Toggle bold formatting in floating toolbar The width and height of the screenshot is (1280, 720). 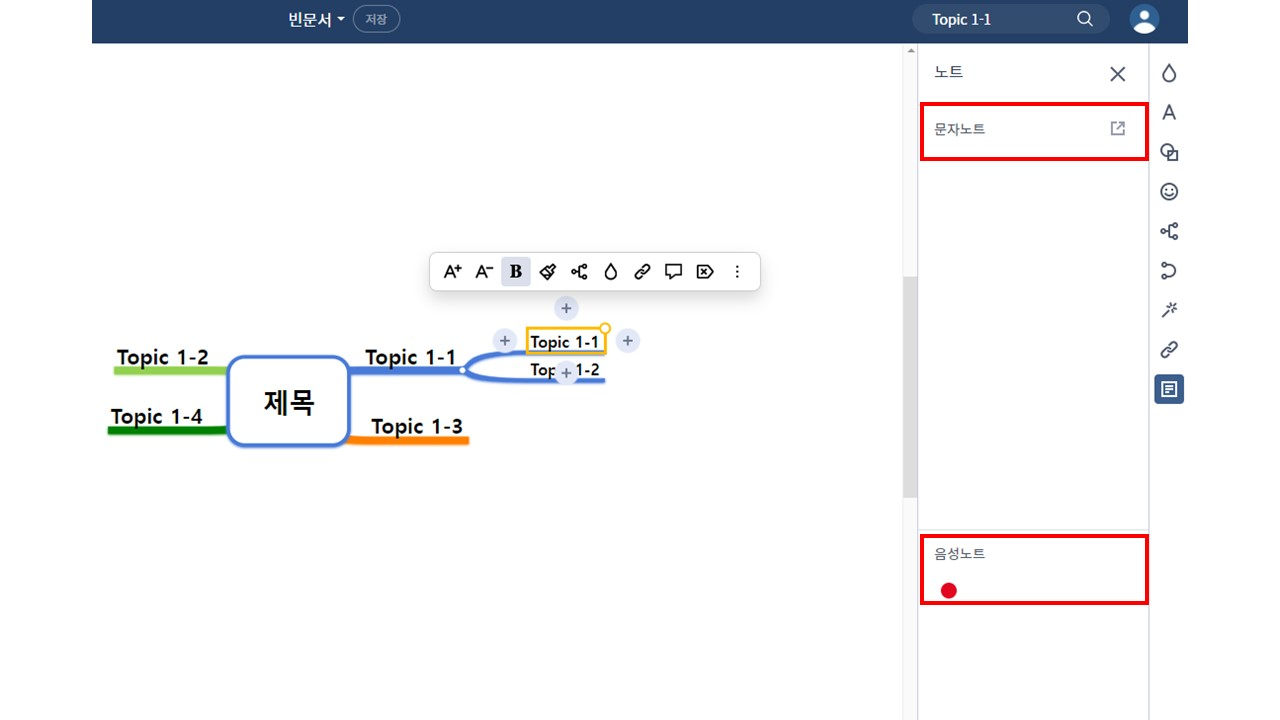coord(516,271)
